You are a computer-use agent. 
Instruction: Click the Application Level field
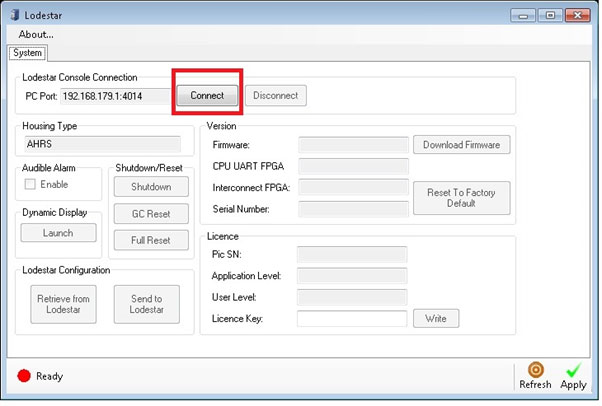[x=352, y=276]
